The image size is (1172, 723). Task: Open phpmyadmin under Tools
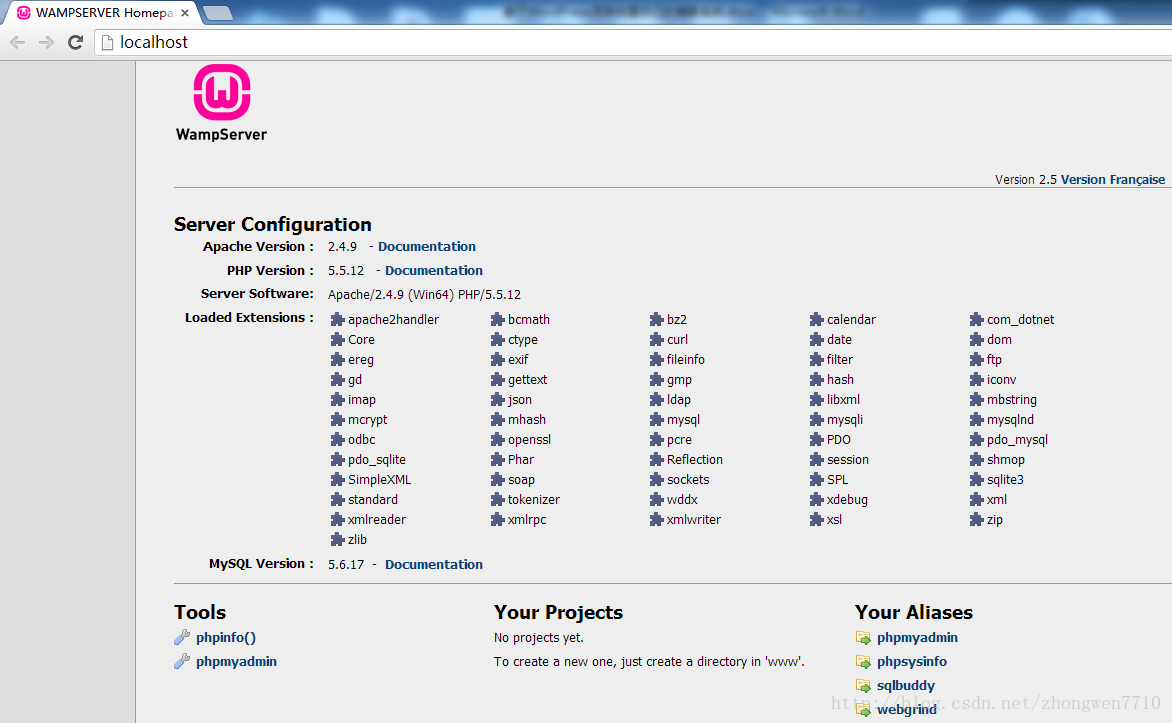click(236, 662)
